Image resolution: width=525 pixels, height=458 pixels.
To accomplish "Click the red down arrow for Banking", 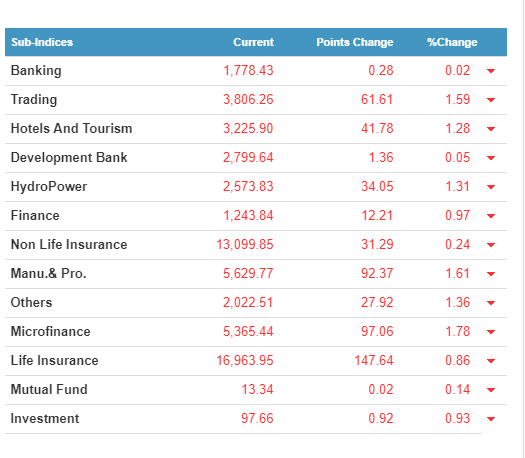I will tap(491, 71).
